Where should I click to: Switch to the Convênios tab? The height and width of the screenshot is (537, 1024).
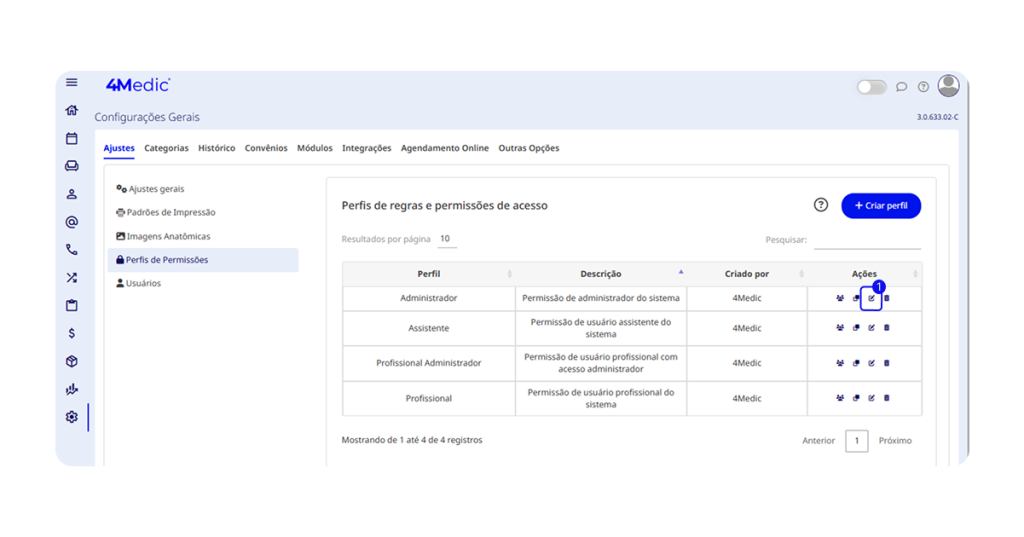pos(266,148)
